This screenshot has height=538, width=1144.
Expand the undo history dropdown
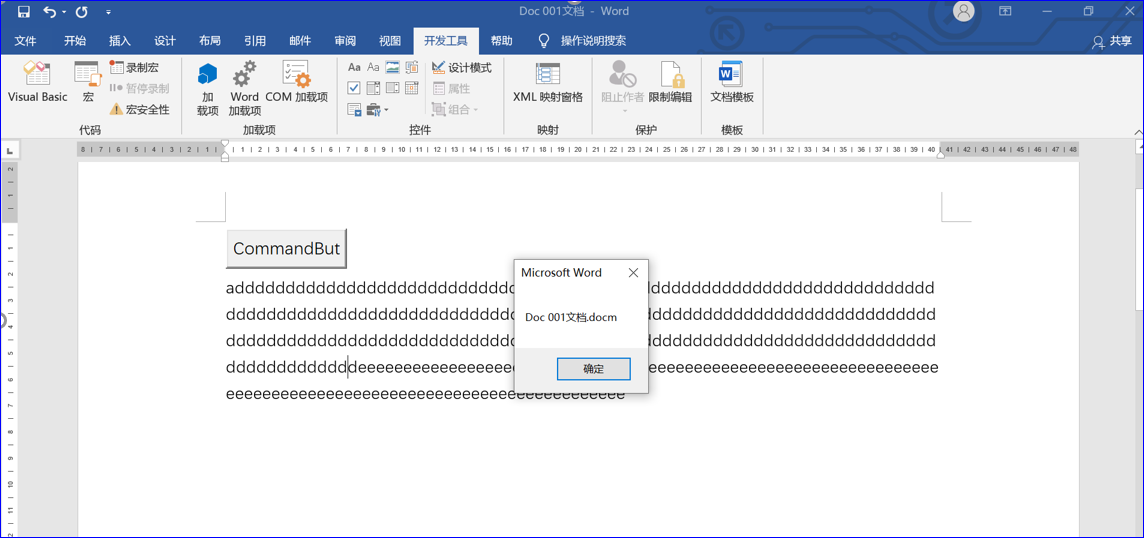click(x=63, y=12)
